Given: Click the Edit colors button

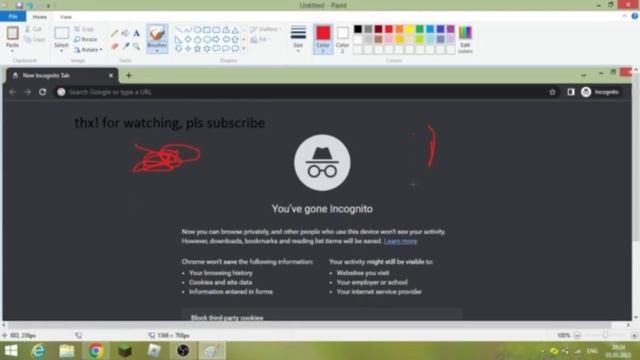Looking at the screenshot, I should pyautogui.click(x=465, y=39).
